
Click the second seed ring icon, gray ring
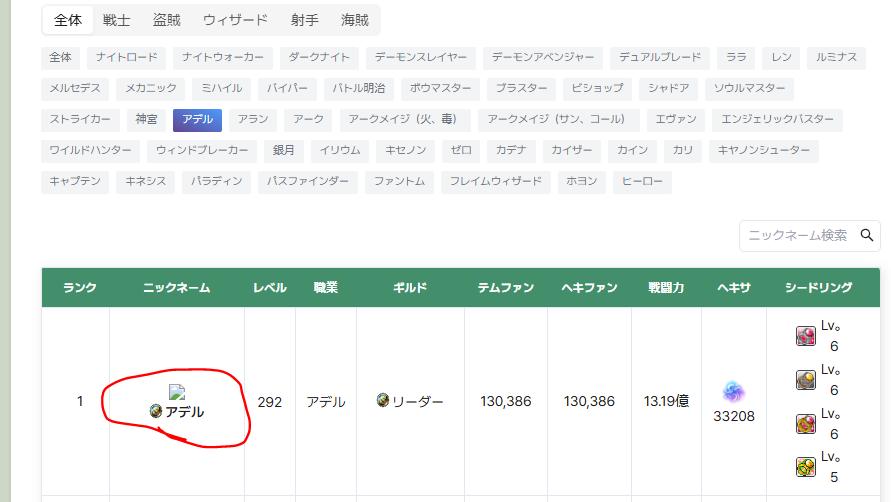[806, 380]
